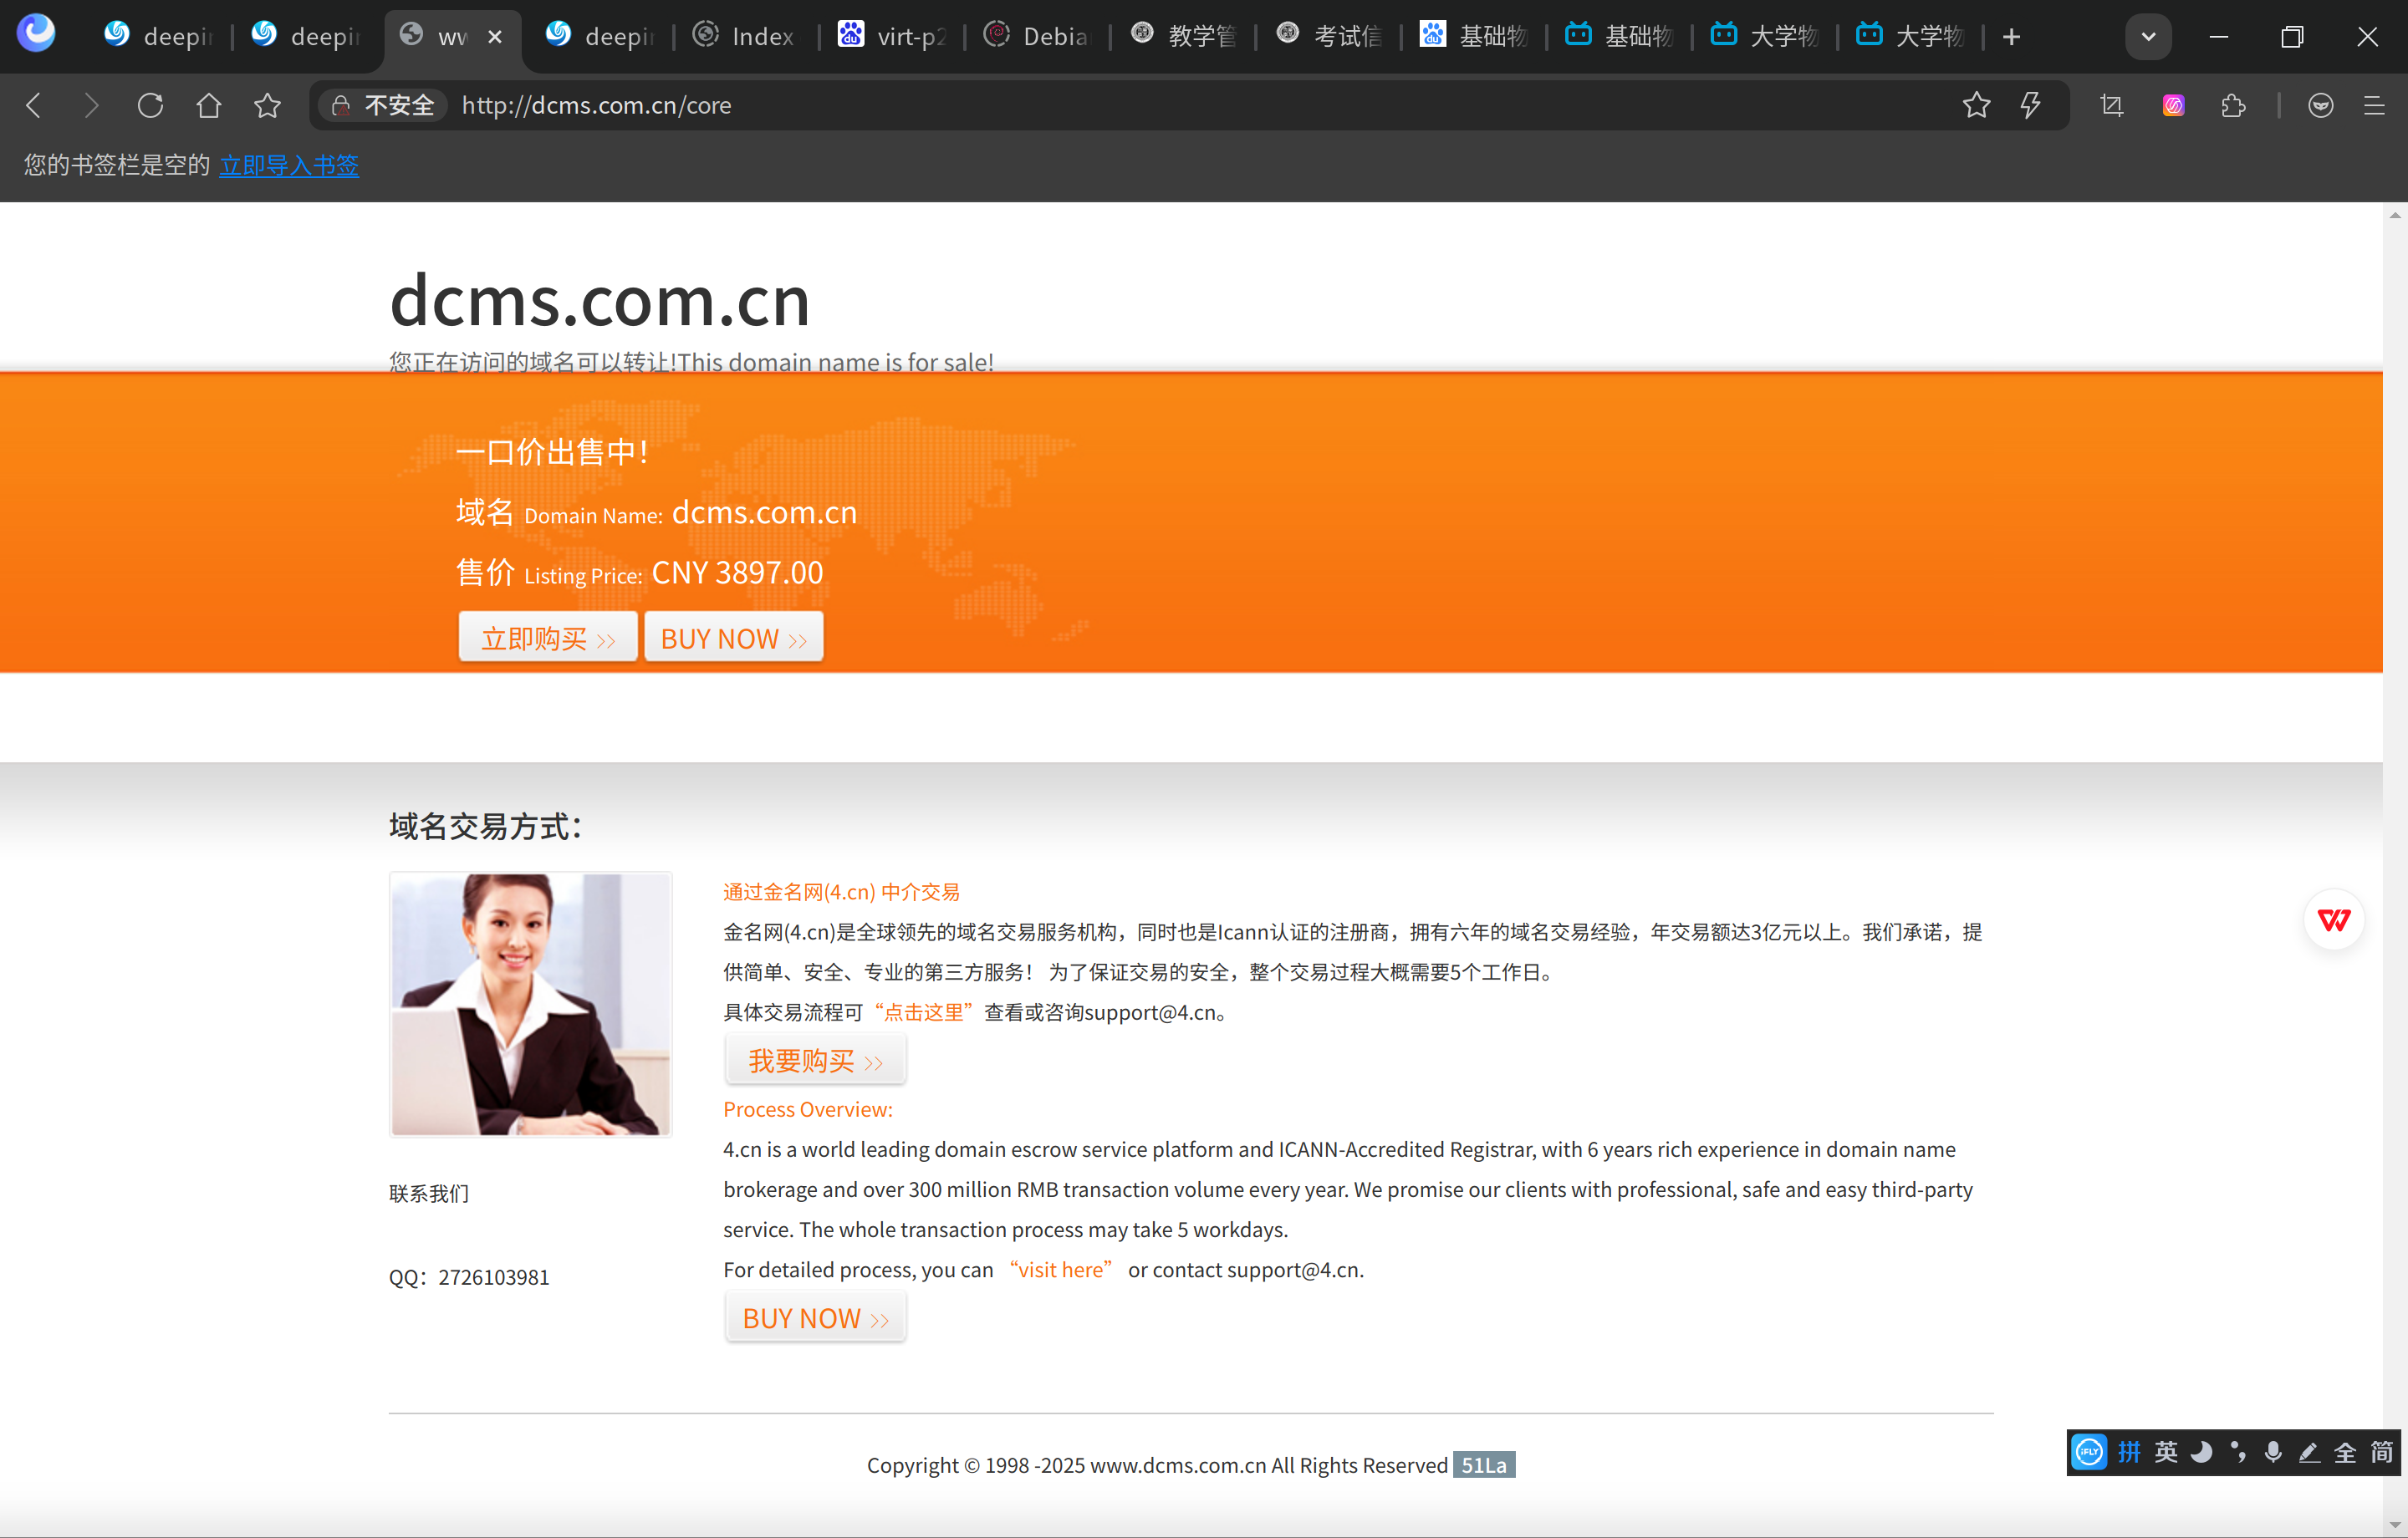
Task: Open the extensions puzzle icon
Action: (2233, 105)
